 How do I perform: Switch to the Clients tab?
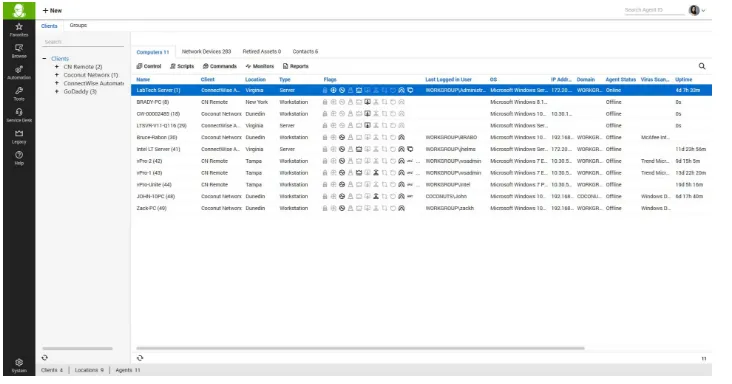click(49, 26)
